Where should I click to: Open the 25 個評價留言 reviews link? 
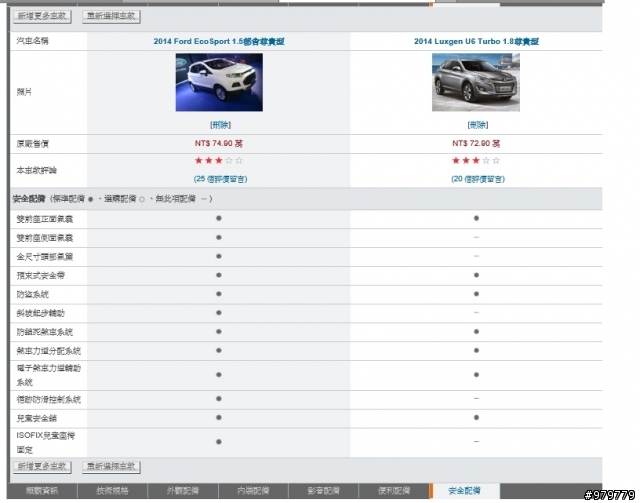[220, 179]
